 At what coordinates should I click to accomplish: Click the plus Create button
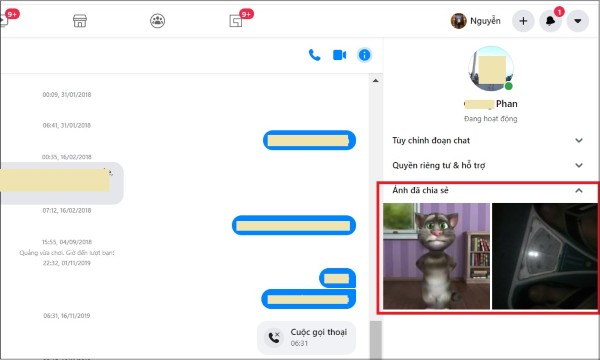523,21
